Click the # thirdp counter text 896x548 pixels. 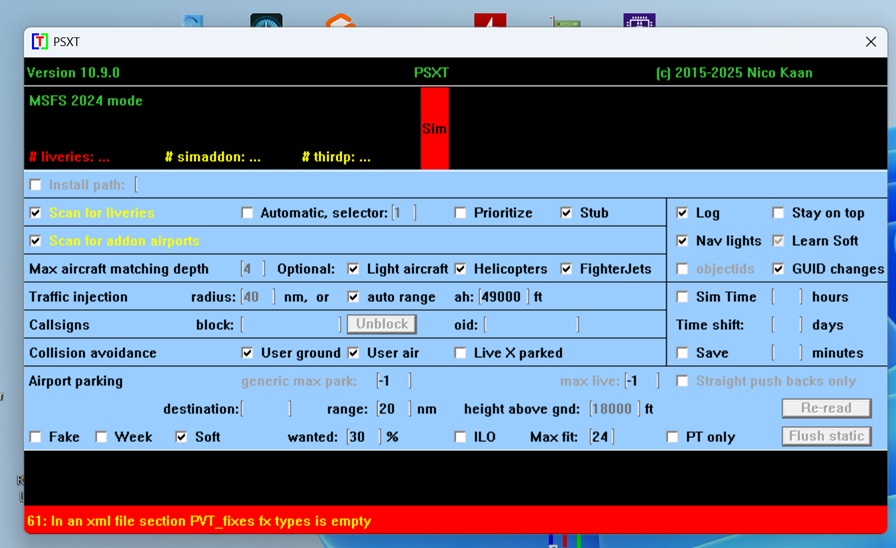(x=336, y=157)
